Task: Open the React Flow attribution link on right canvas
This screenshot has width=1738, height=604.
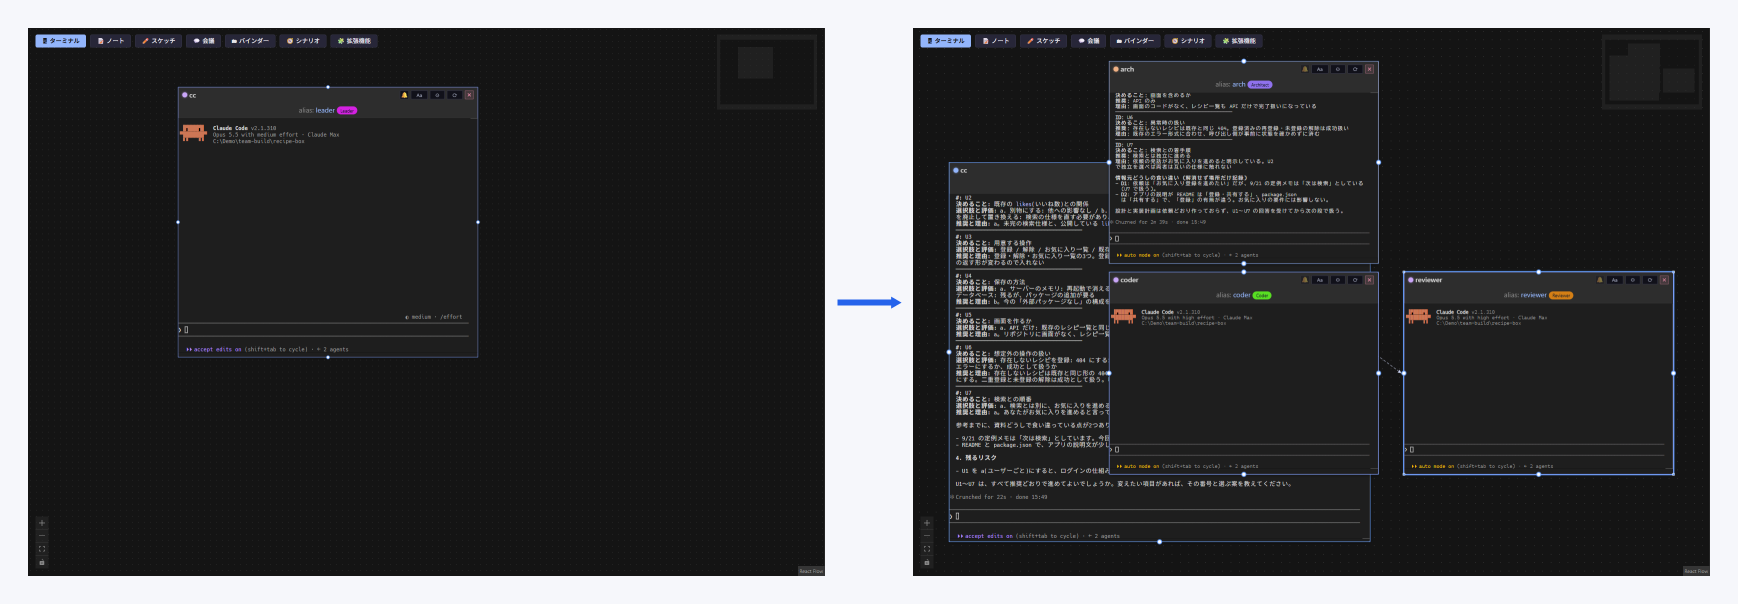Action: click(1696, 571)
